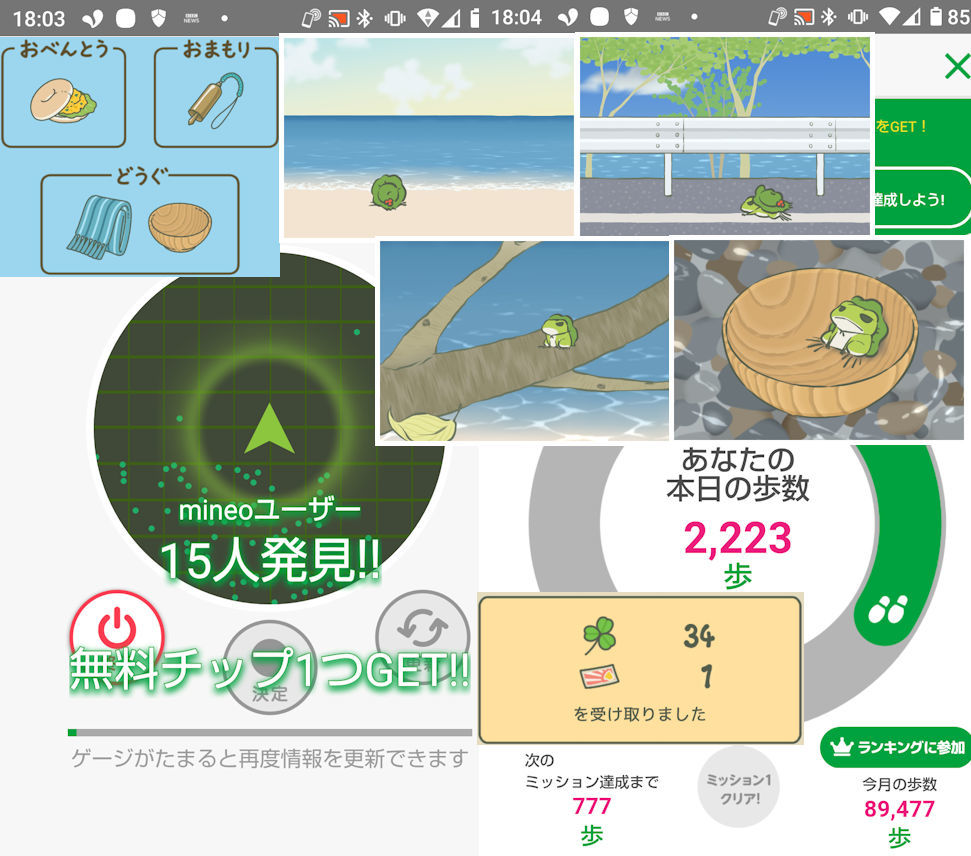The width and height of the screenshot is (971, 856).
Task: Tap the 15人発見!! text
Action: tap(270, 561)
